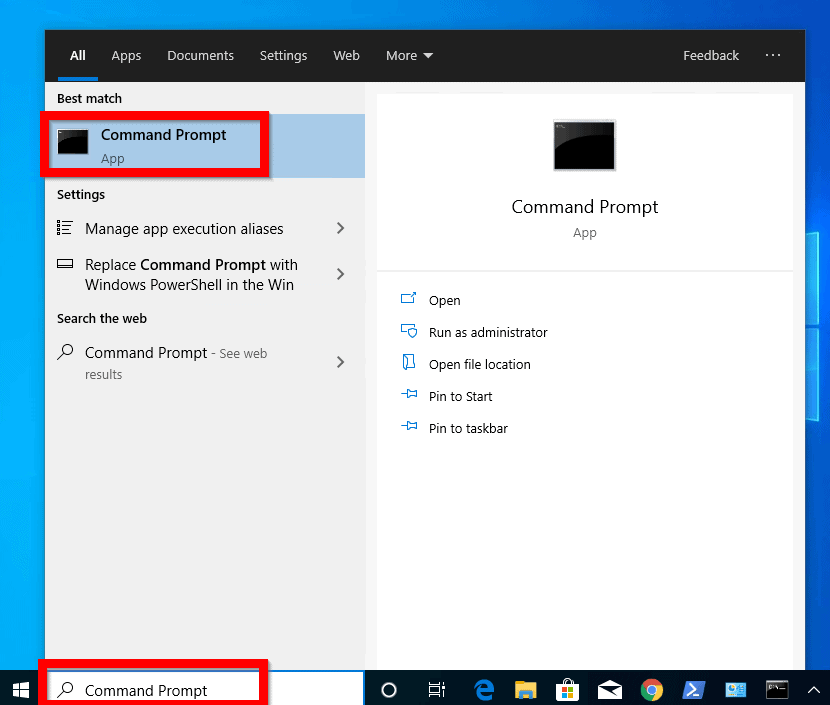Switch to the Apps tab
This screenshot has width=830, height=705.
click(126, 56)
